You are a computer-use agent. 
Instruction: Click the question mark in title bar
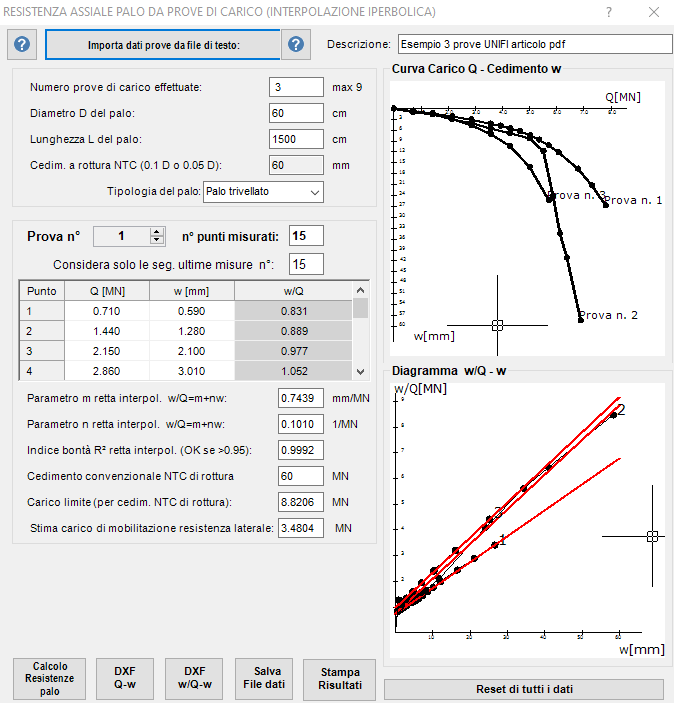(609, 12)
